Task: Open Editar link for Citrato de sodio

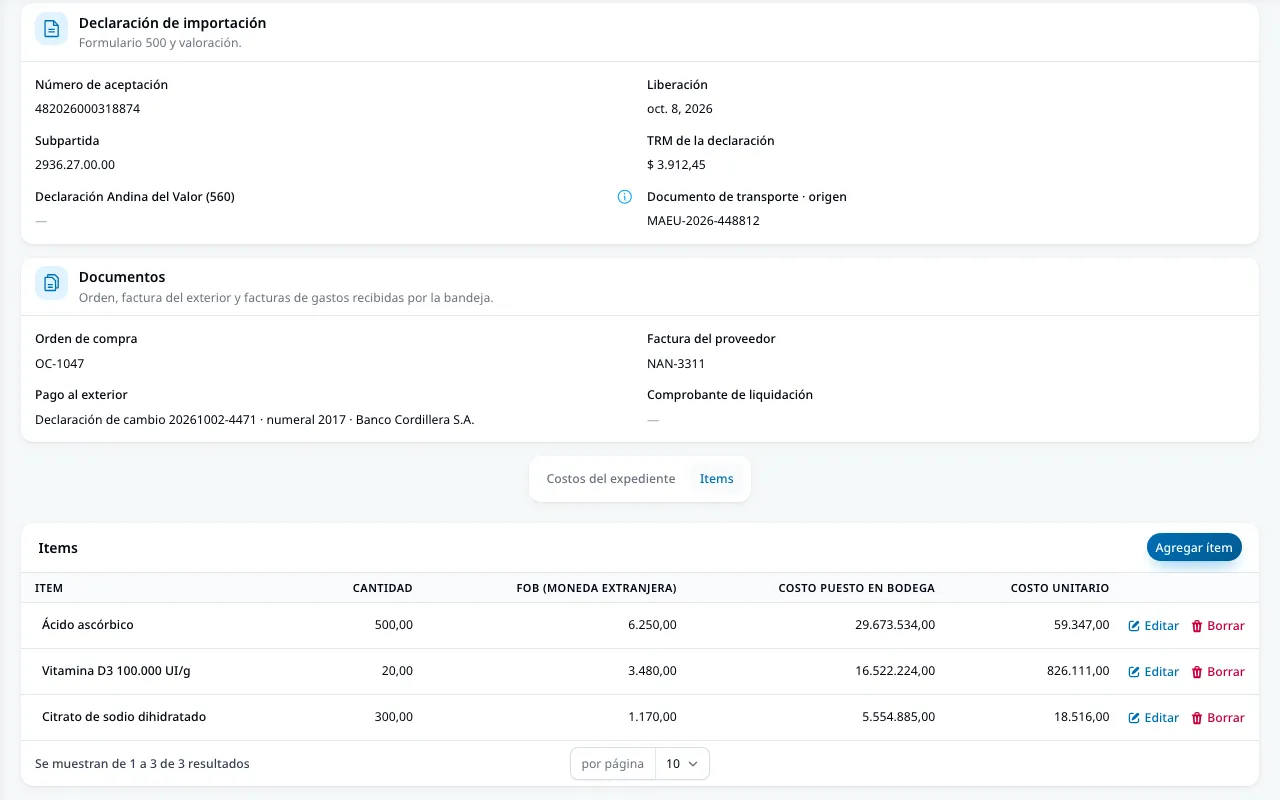Action: coord(1154,718)
